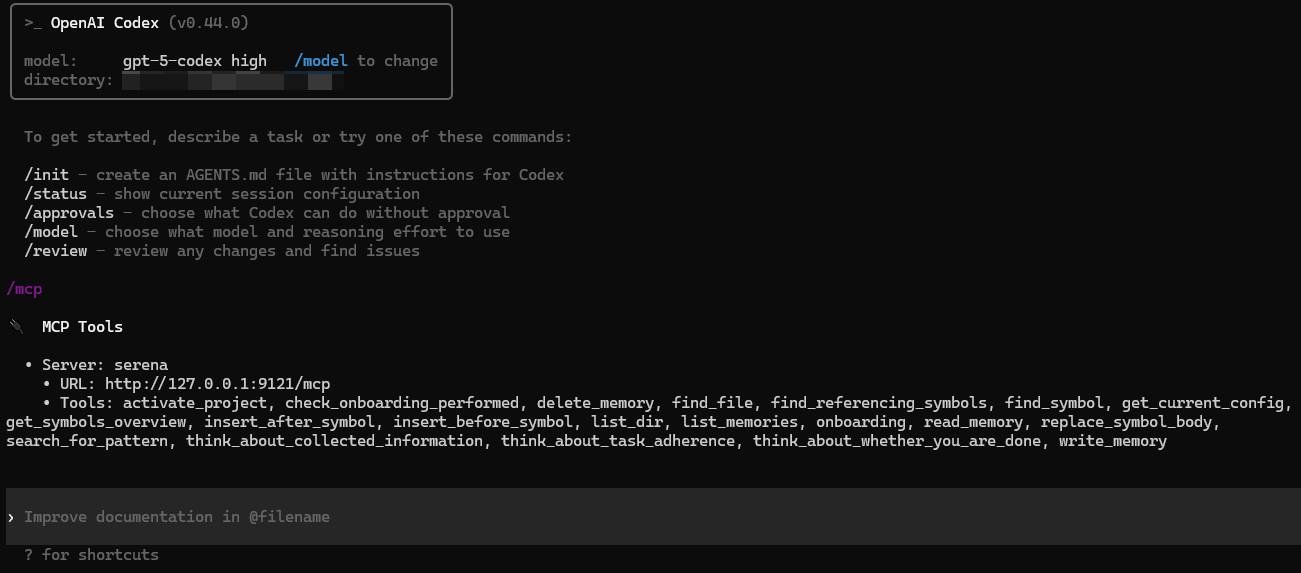Viewport: 1301px width, 573px height.
Task: Click the /init command
Action: tap(46, 175)
